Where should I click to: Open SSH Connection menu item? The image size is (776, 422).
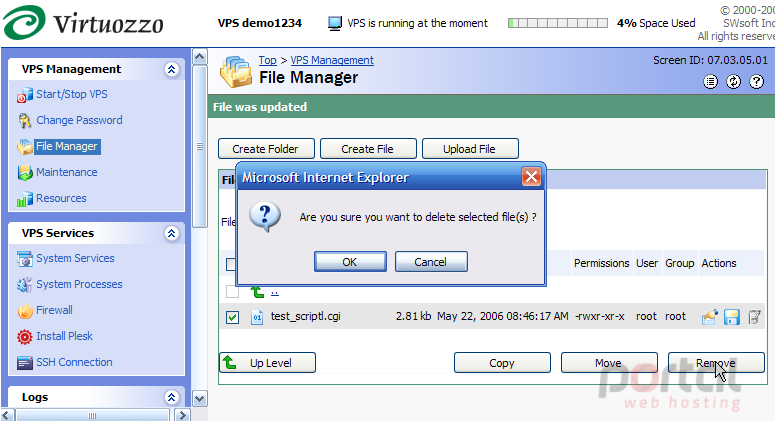click(74, 362)
